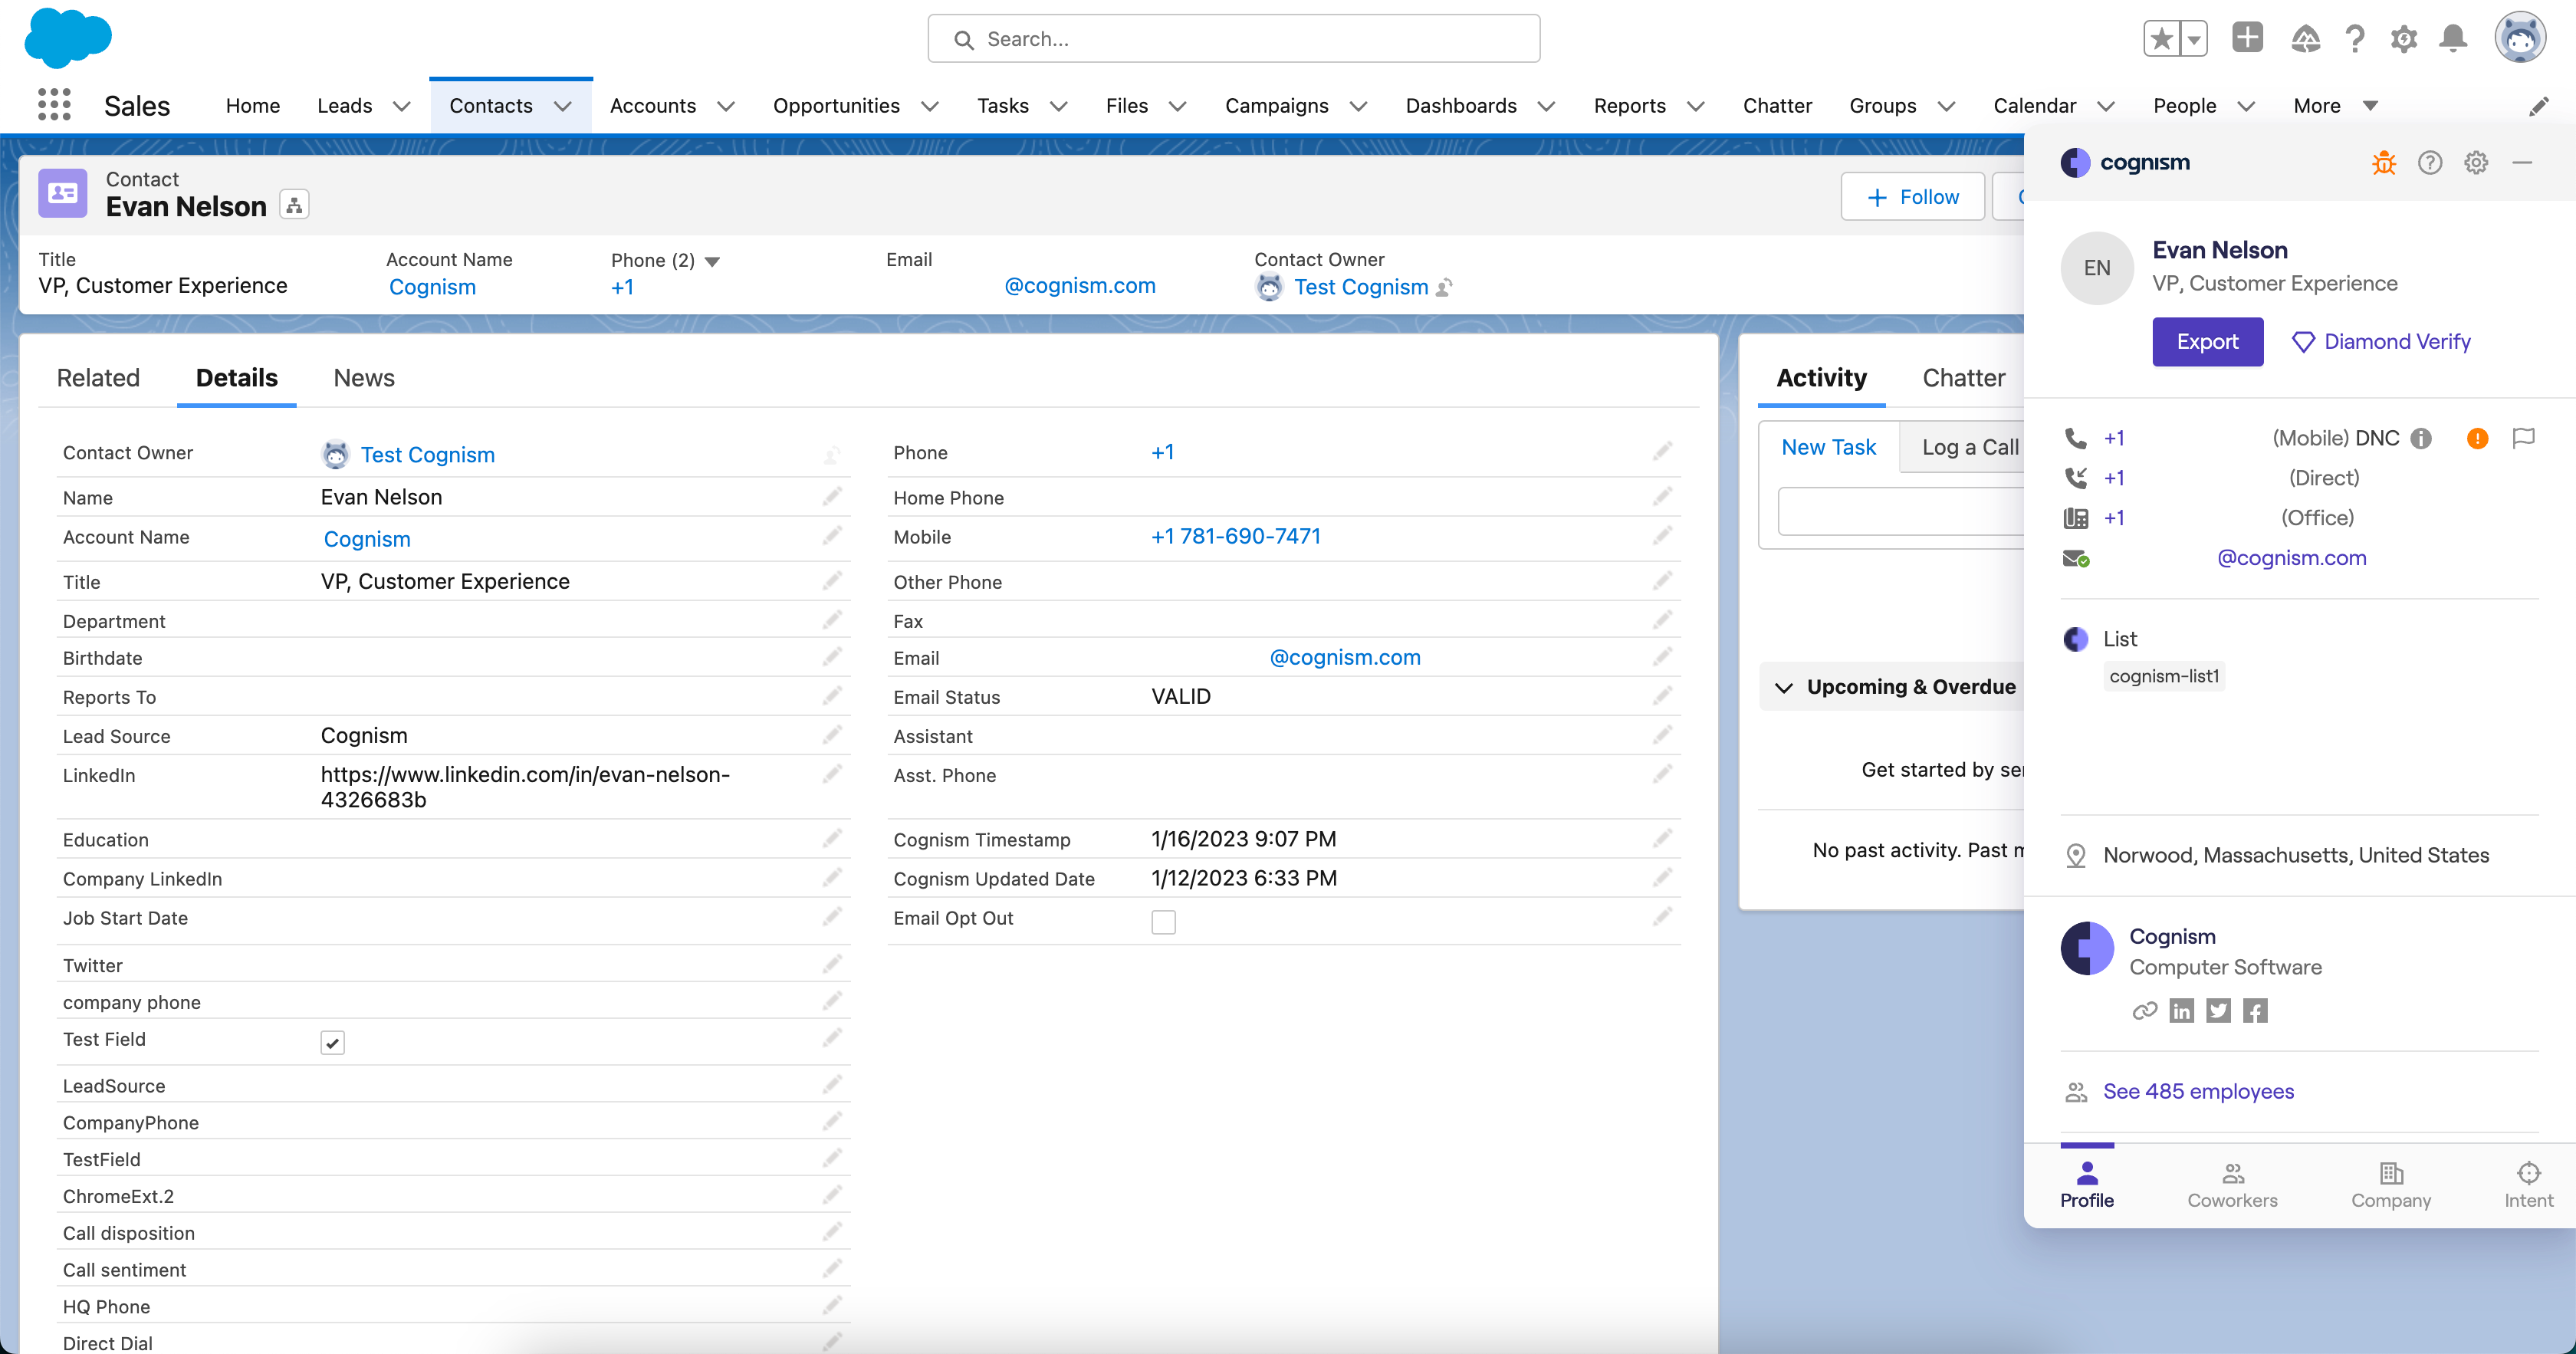Open the Chatter tab in activity panel
The width and height of the screenshot is (2576, 1354).
point(1963,378)
